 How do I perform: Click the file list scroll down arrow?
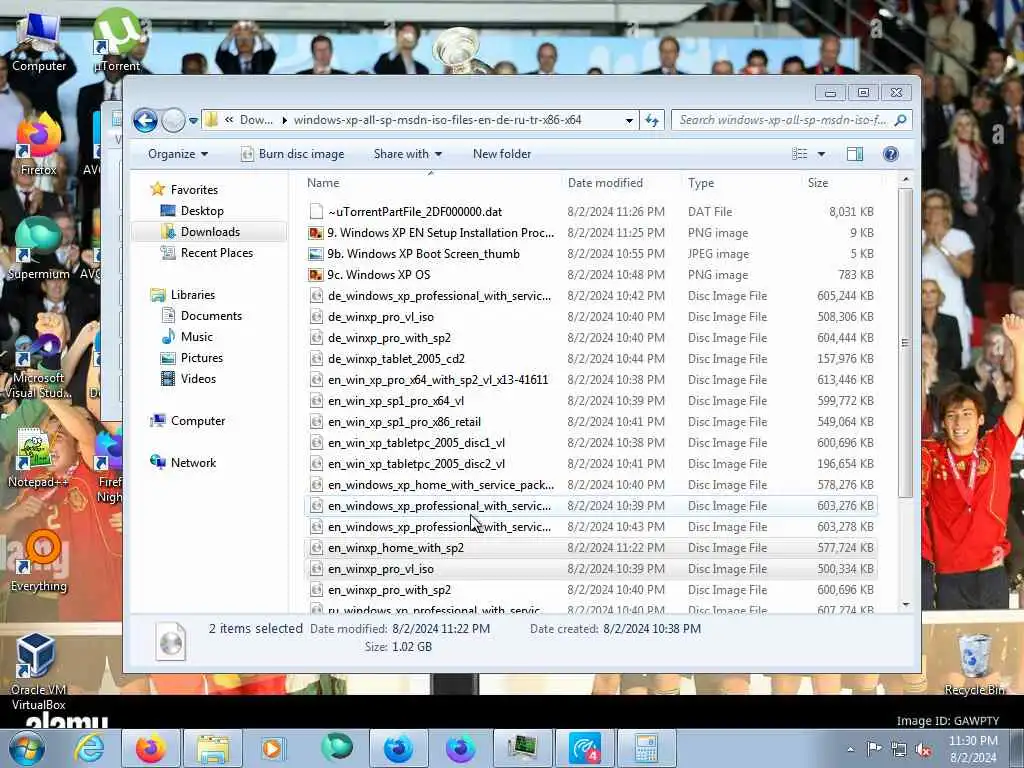pos(905,605)
